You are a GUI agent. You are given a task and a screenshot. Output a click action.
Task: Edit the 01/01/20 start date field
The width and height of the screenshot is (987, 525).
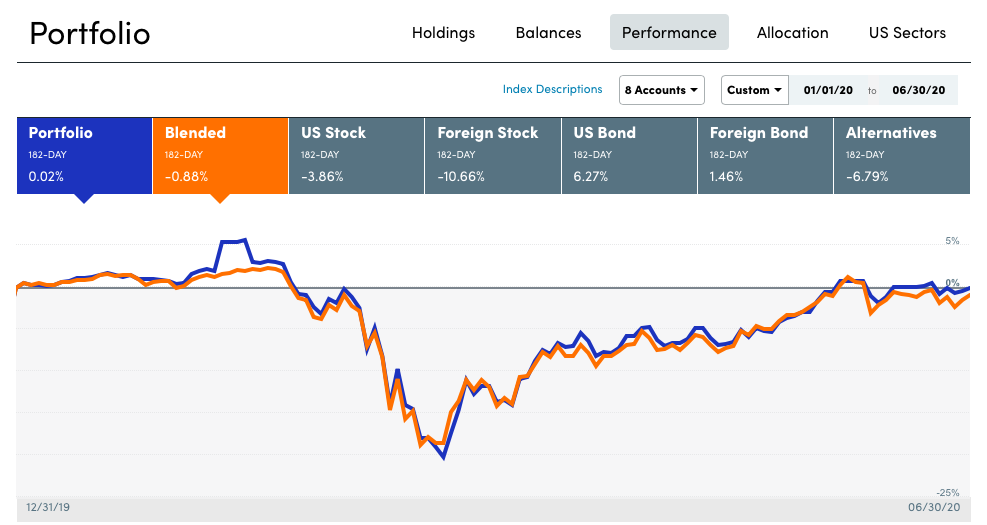828,90
